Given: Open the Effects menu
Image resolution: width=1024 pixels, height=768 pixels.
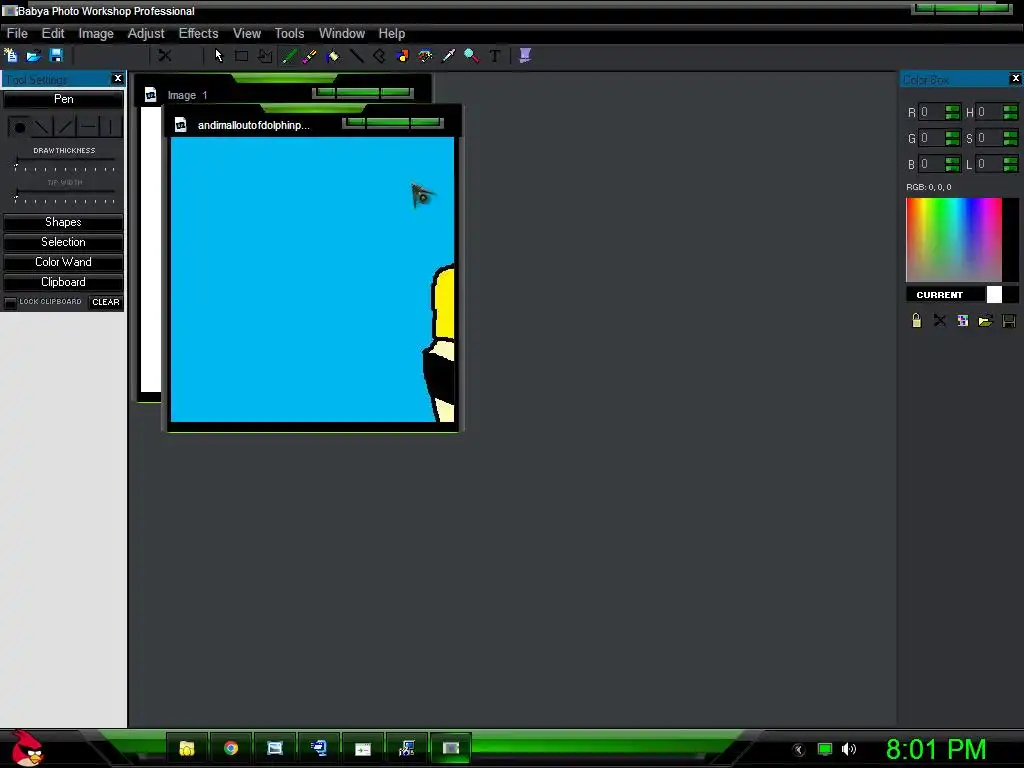Looking at the screenshot, I should (199, 33).
